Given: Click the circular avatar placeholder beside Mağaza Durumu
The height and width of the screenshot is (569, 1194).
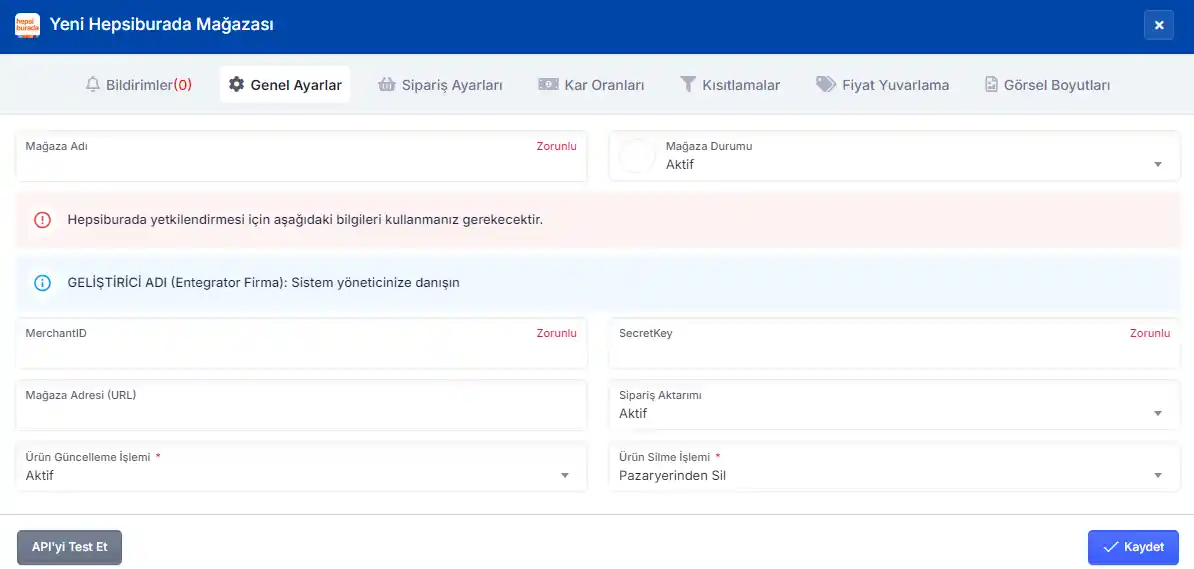Looking at the screenshot, I should (x=637, y=156).
